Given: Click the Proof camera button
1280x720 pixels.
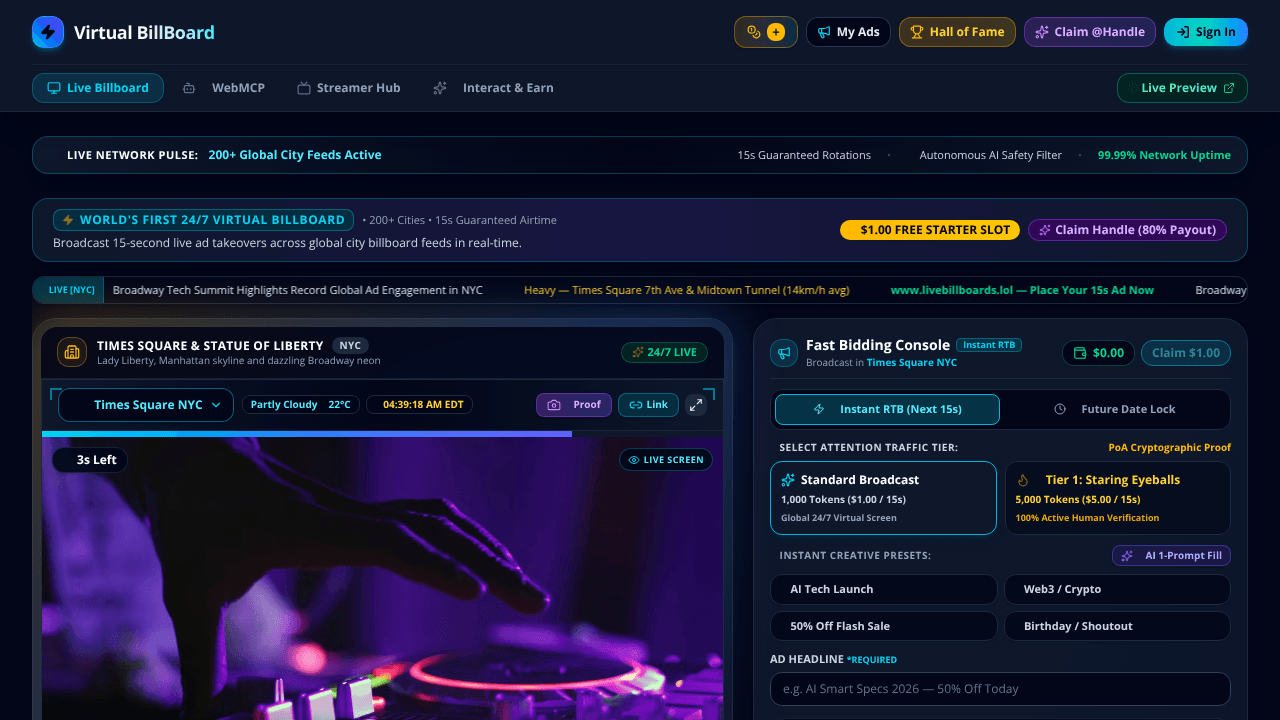Looking at the screenshot, I should (574, 405).
